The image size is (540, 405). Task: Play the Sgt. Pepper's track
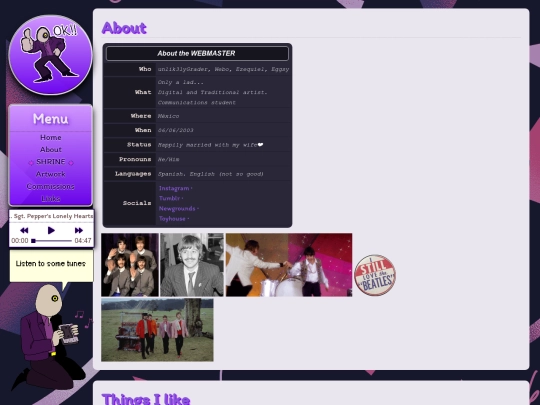(51, 230)
